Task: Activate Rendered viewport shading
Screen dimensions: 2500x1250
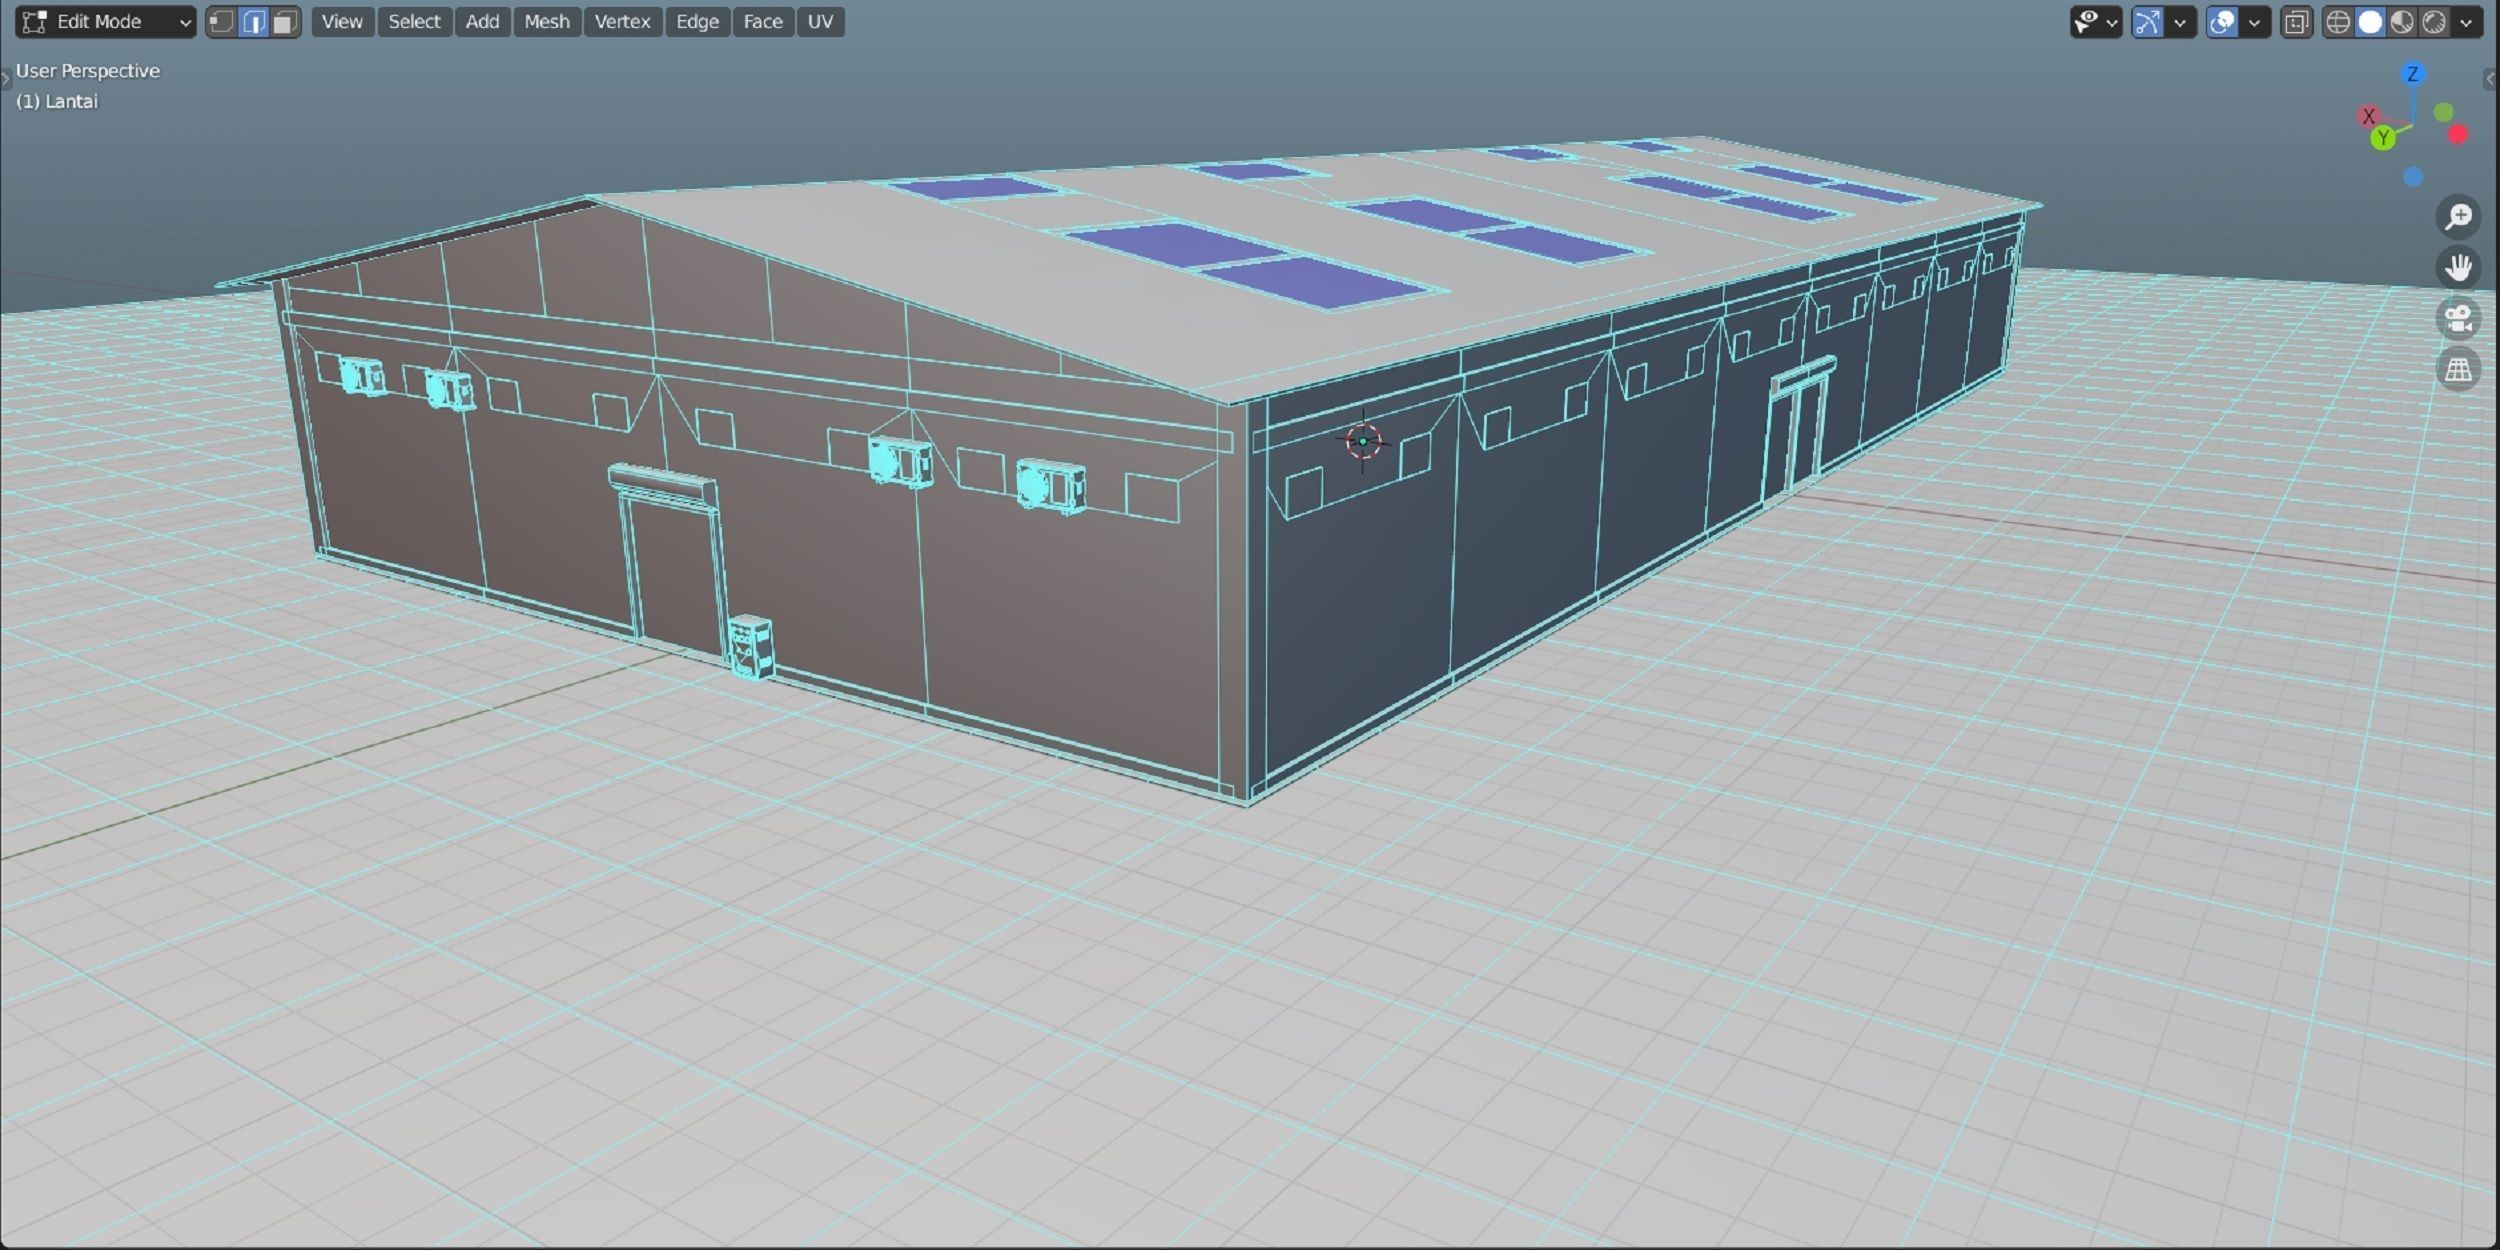Action: coord(2434,21)
